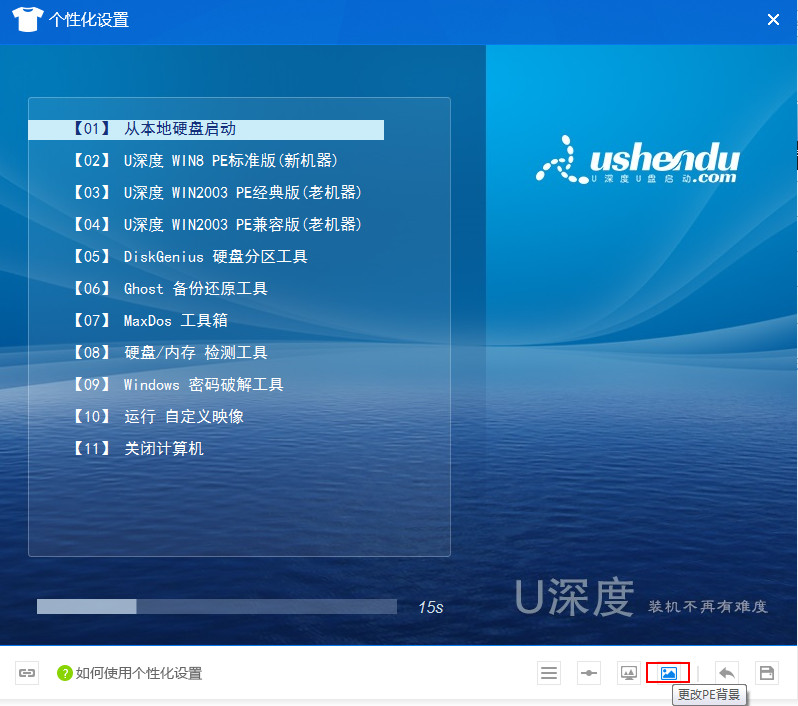Open the 如何使用个性化设置 help link
Viewport: 798px width, 706px height.
(x=139, y=674)
